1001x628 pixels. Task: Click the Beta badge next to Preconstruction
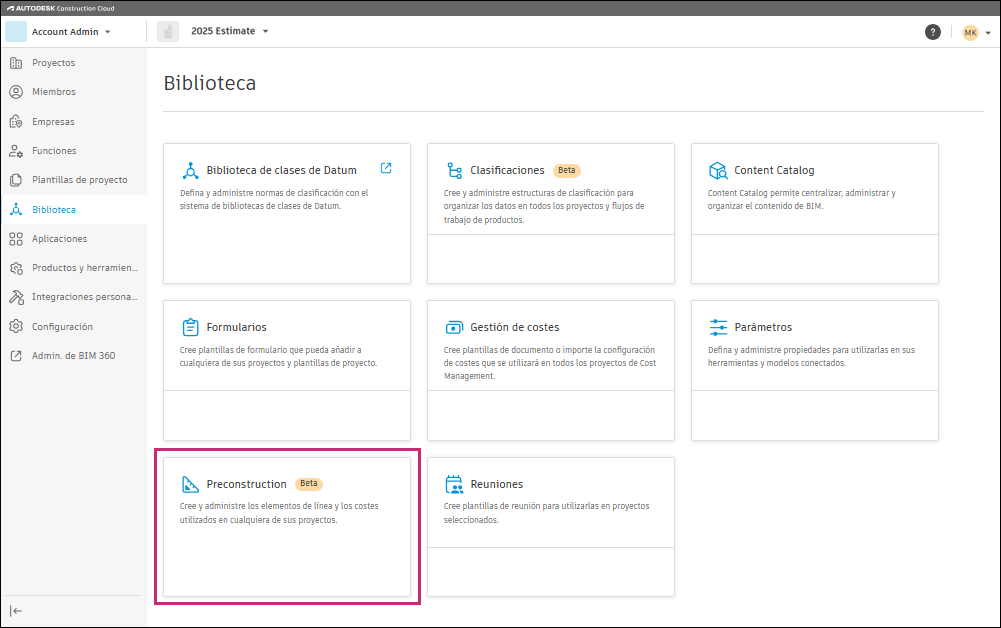tap(309, 483)
